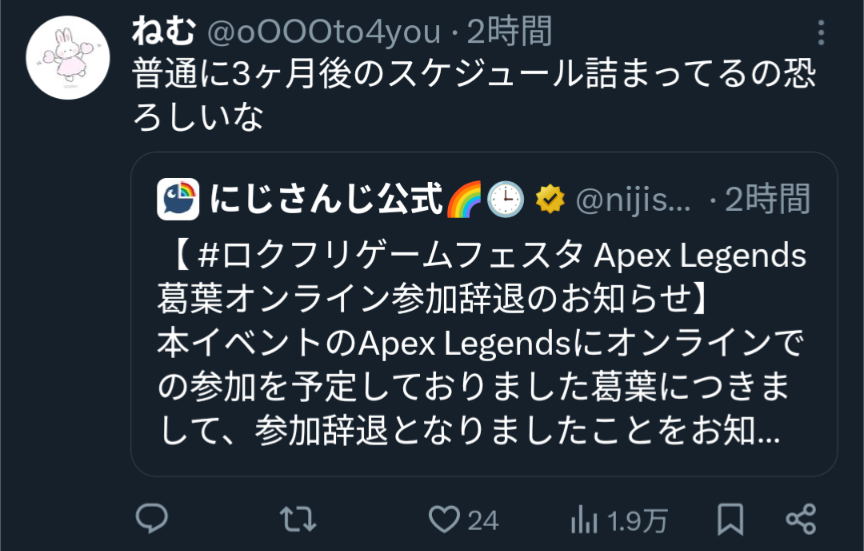The height and width of the screenshot is (551, 864).
Task: Click the quoted author name にじさんじ公式
Action: pos(326,198)
